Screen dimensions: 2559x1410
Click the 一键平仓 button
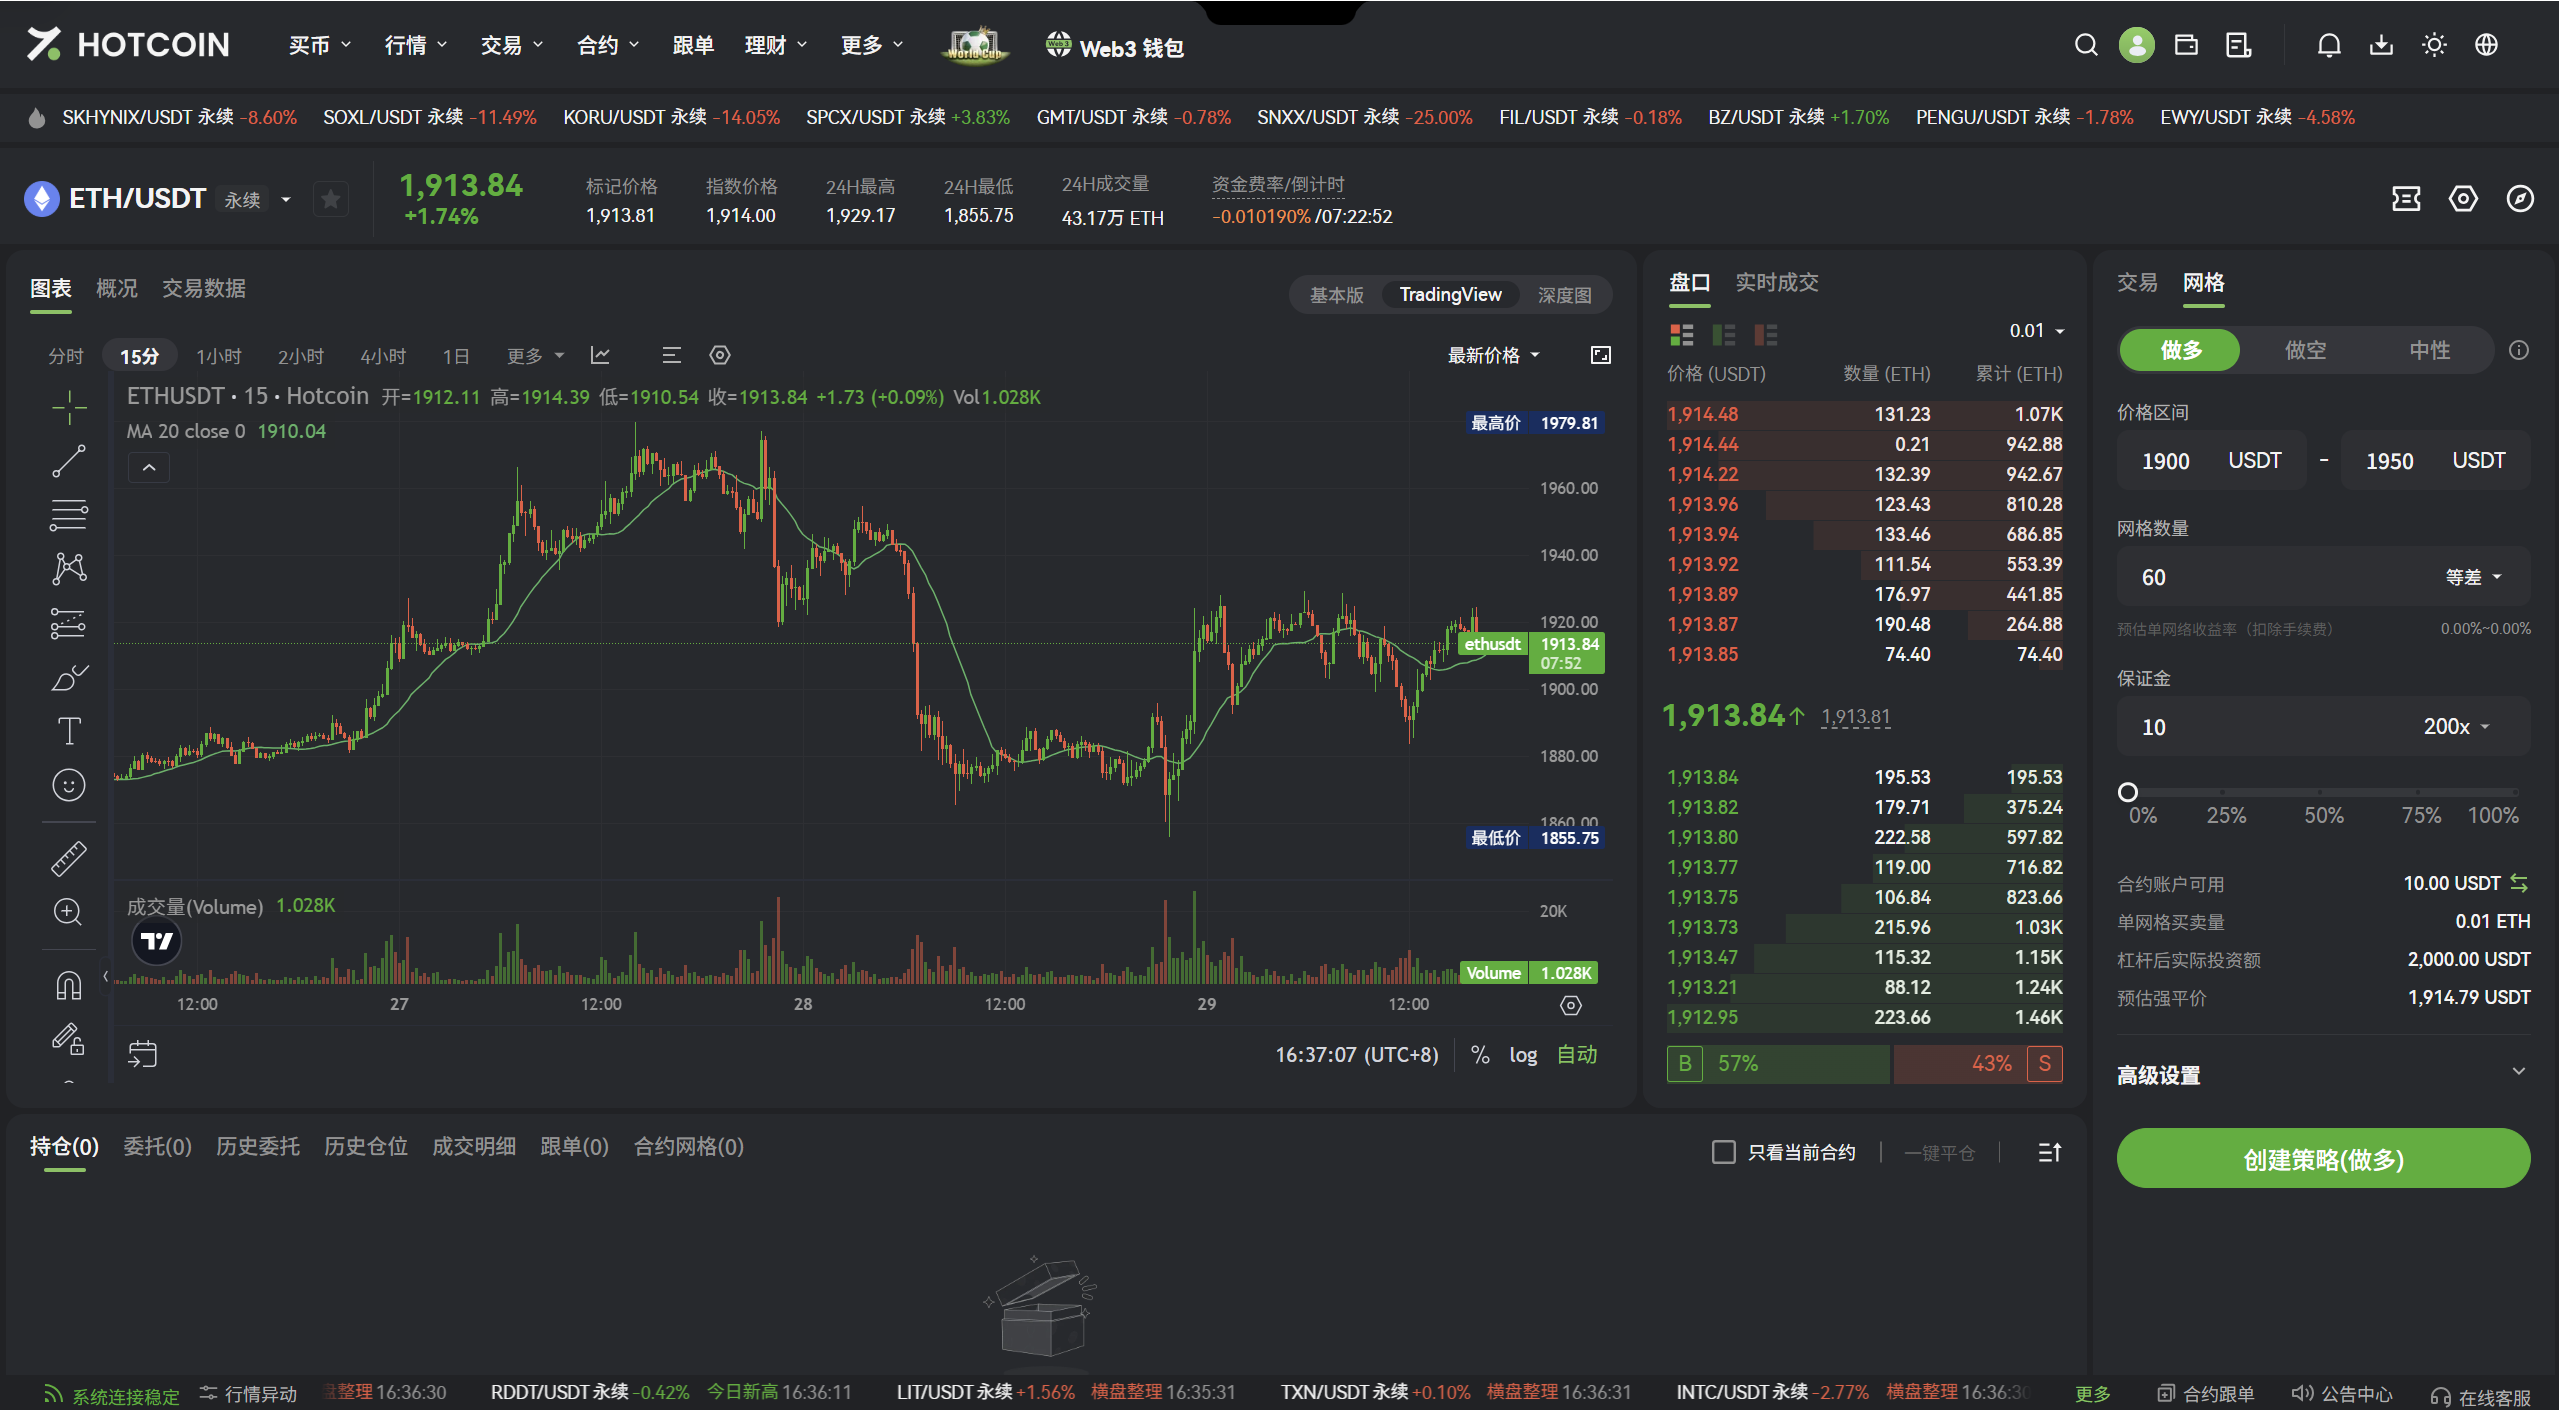[x=1939, y=1153]
